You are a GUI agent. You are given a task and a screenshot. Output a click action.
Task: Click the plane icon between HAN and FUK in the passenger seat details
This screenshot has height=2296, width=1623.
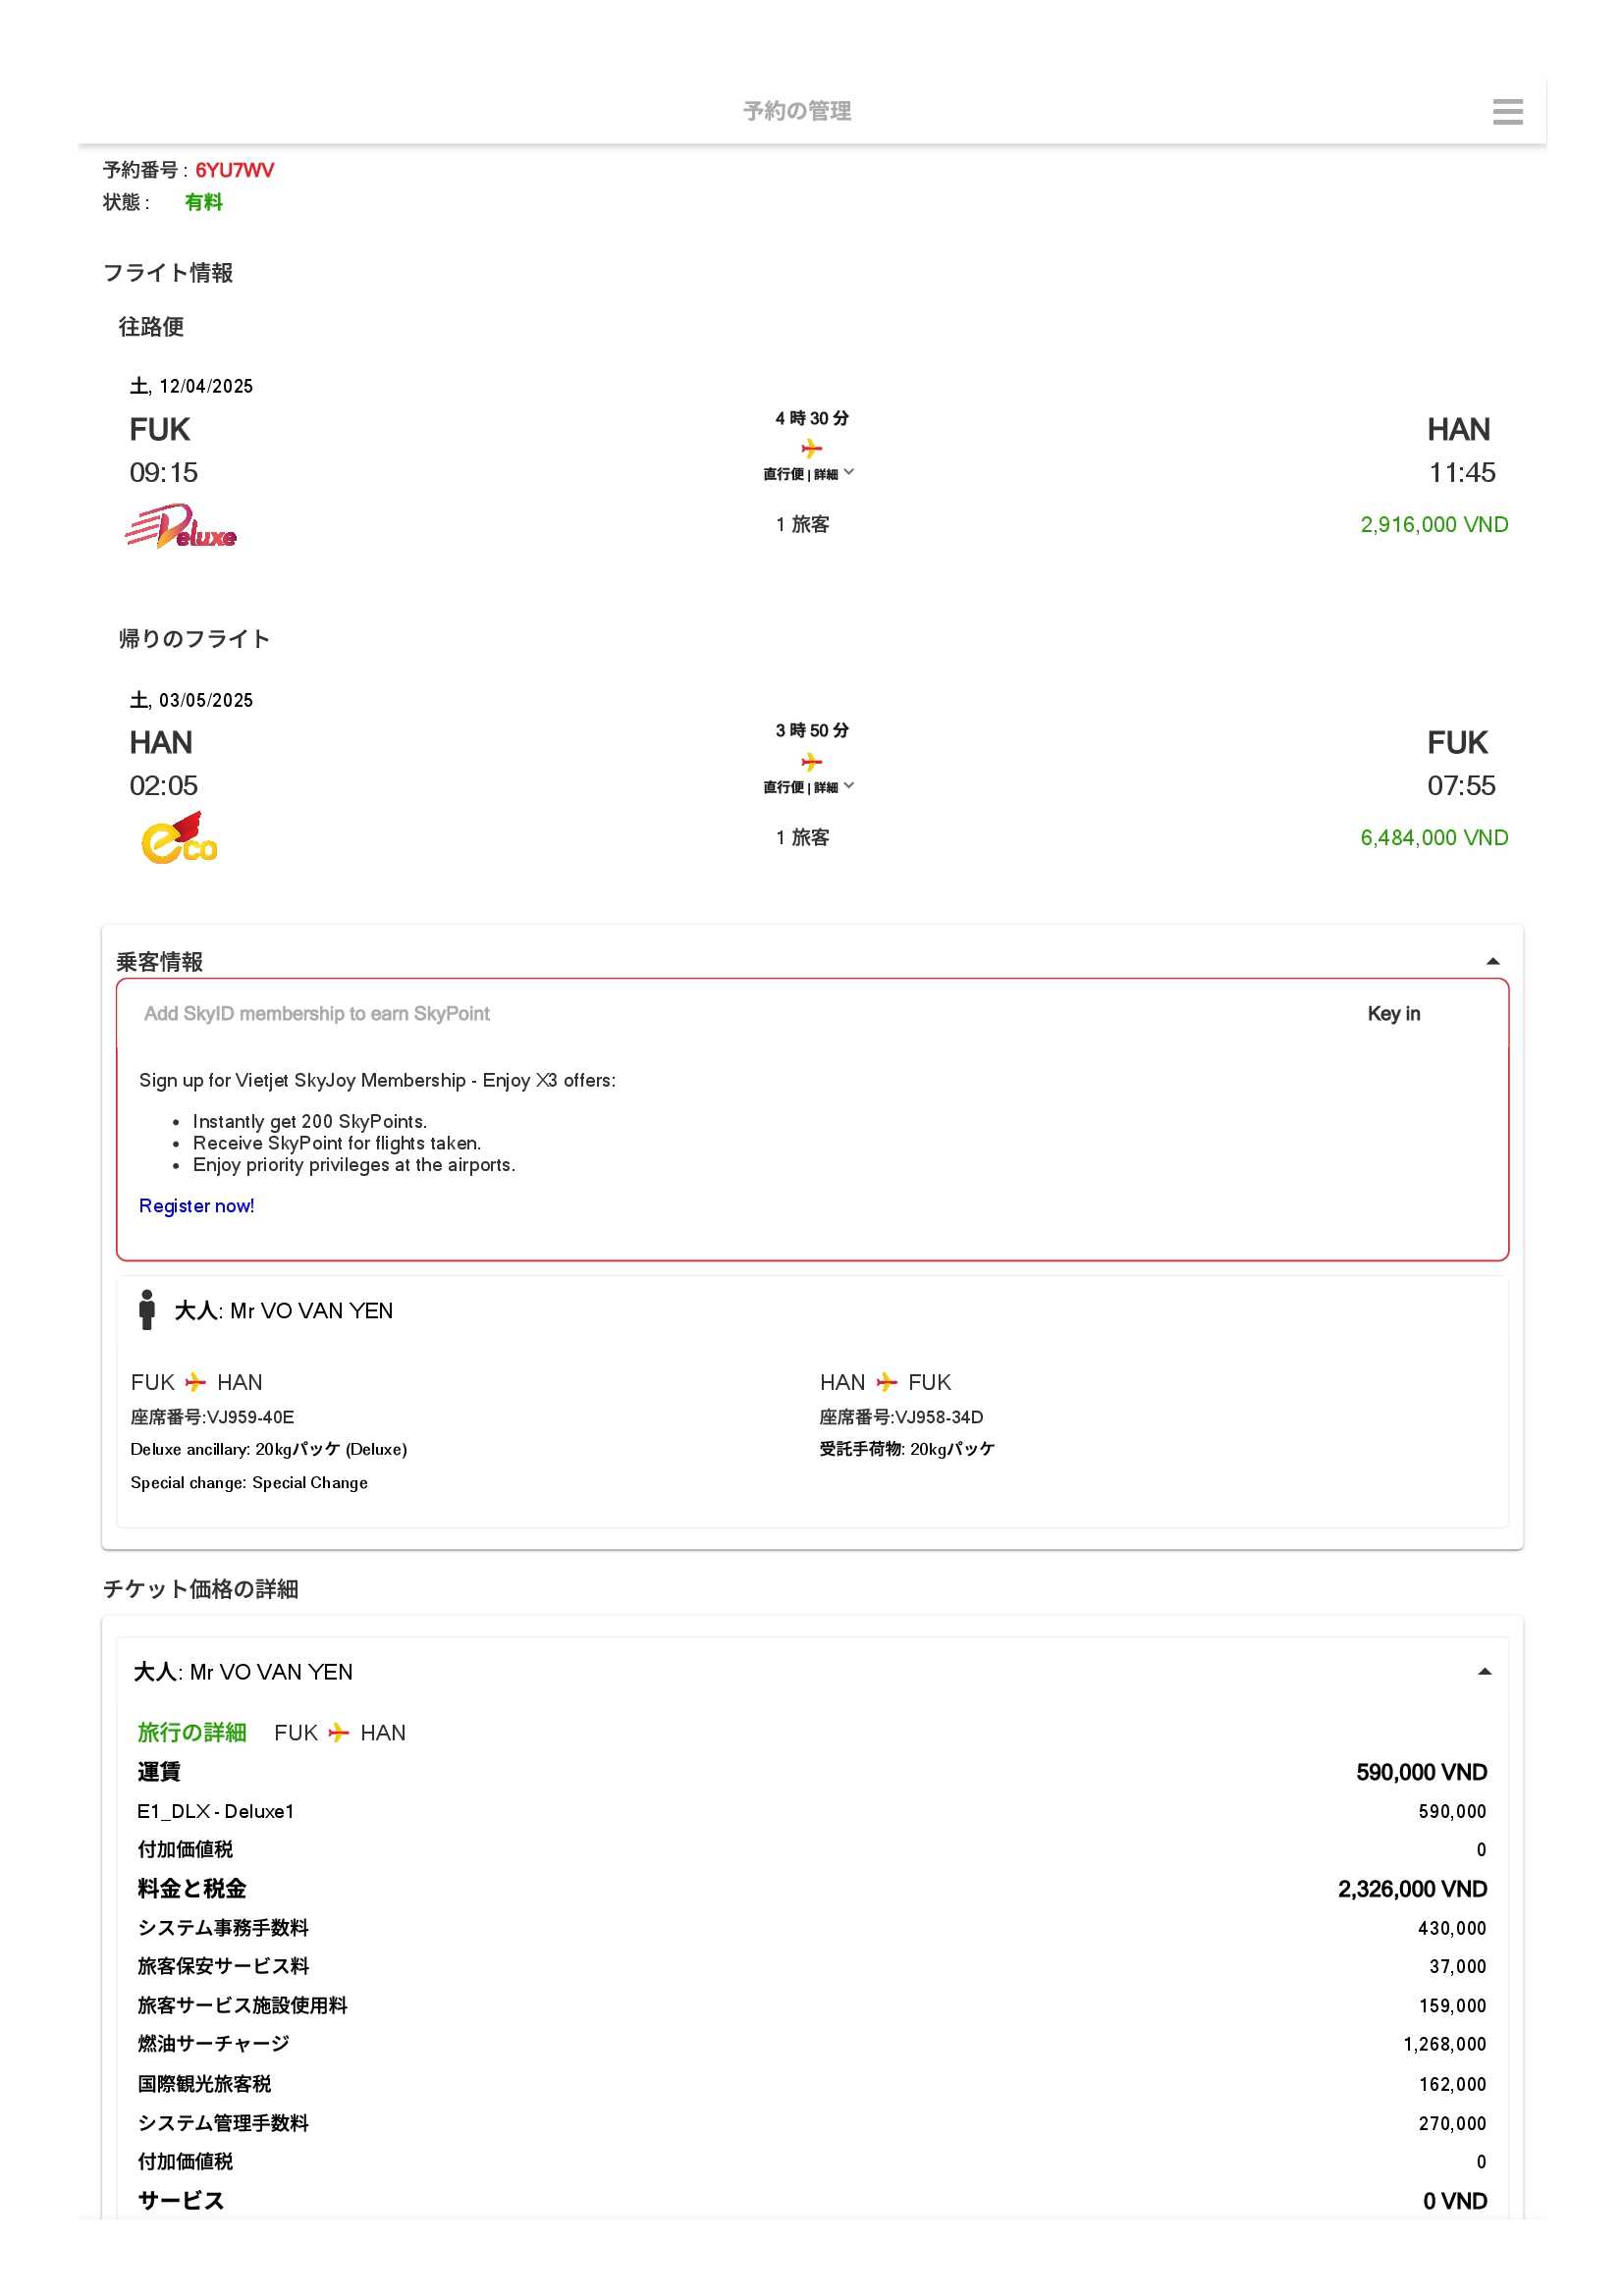tap(886, 1382)
